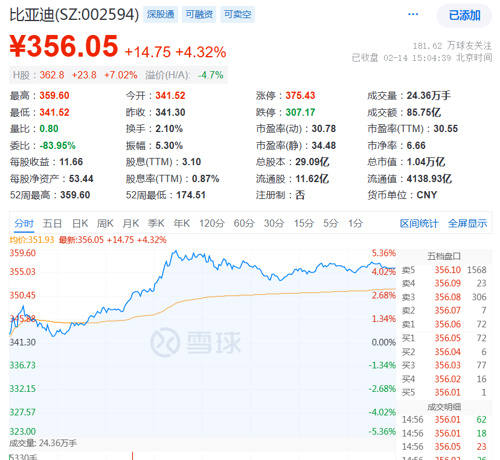
Task: Click the 量比 value 0.80
Action: (x=49, y=129)
